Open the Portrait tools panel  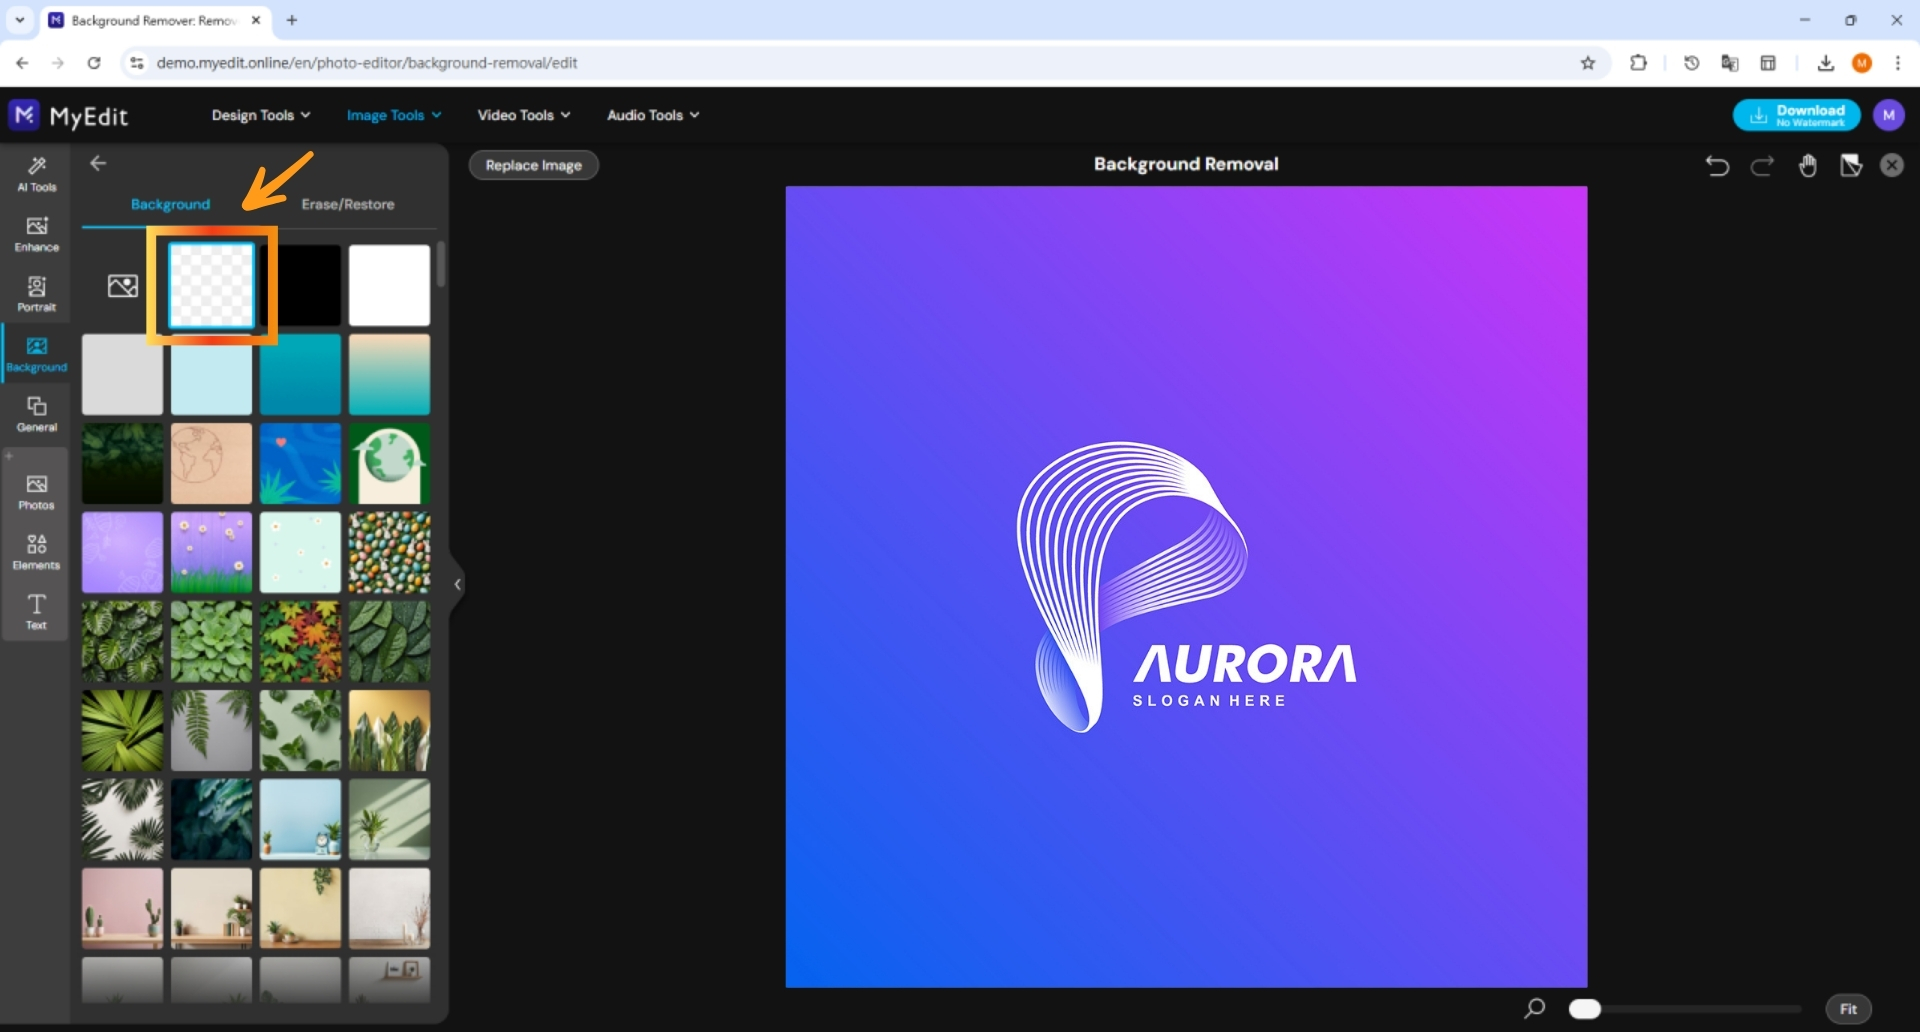(36, 293)
